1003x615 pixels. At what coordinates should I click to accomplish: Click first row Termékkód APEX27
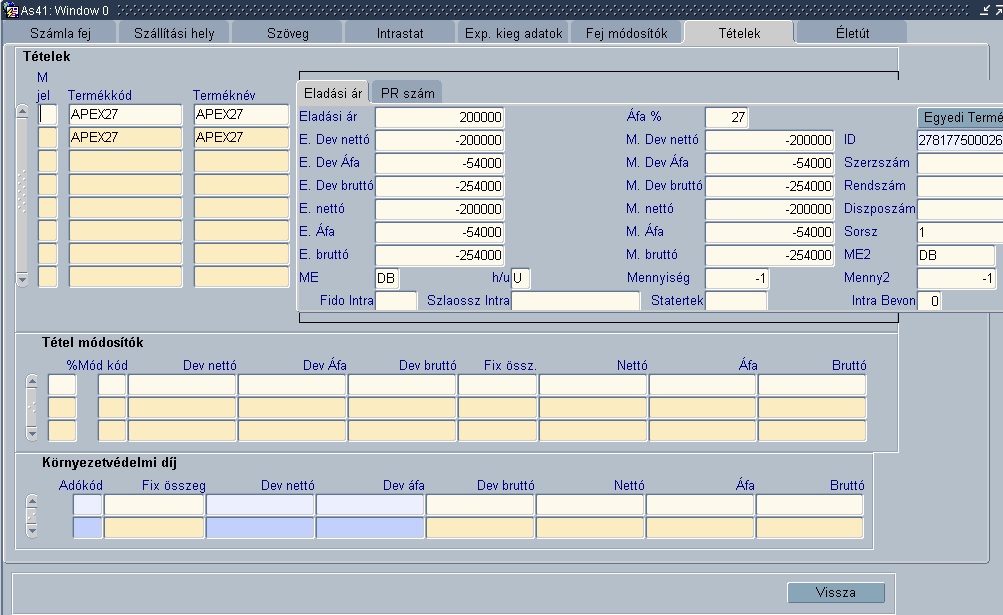[x=125, y=115]
